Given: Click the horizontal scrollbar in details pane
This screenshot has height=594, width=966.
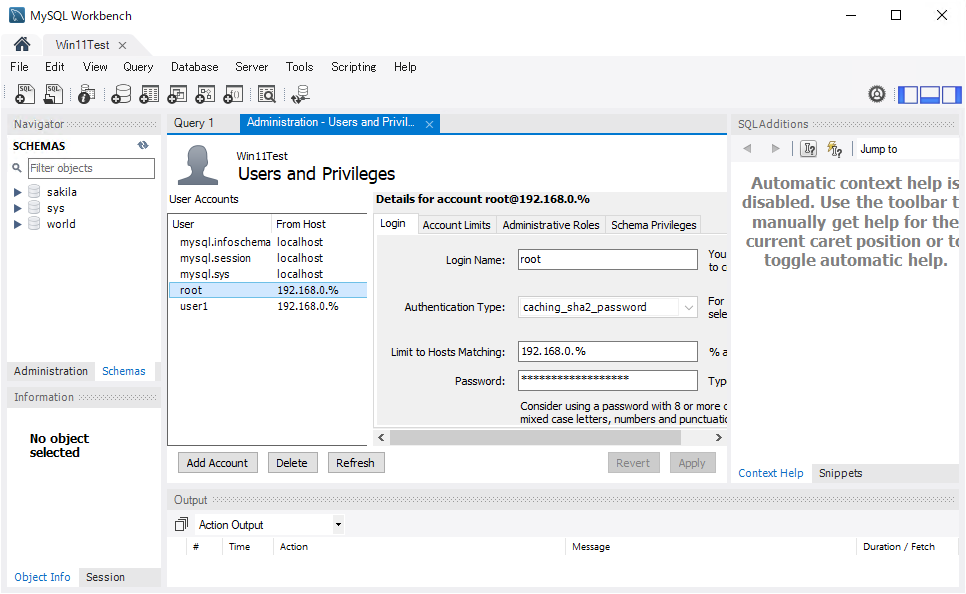Looking at the screenshot, I should [x=535, y=437].
